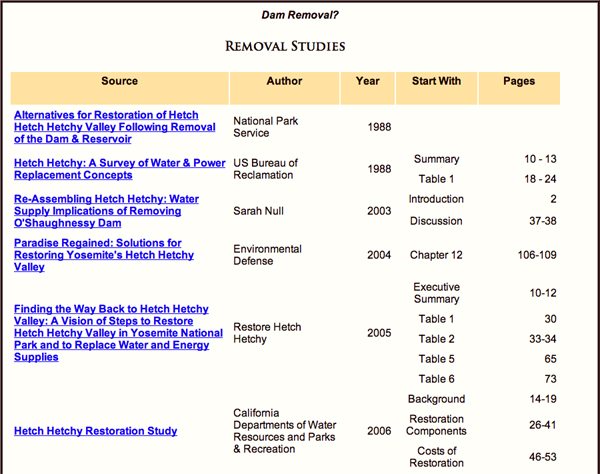Select National Park Service author cell
Image resolution: width=600 pixels, height=474 pixels.
[266, 127]
